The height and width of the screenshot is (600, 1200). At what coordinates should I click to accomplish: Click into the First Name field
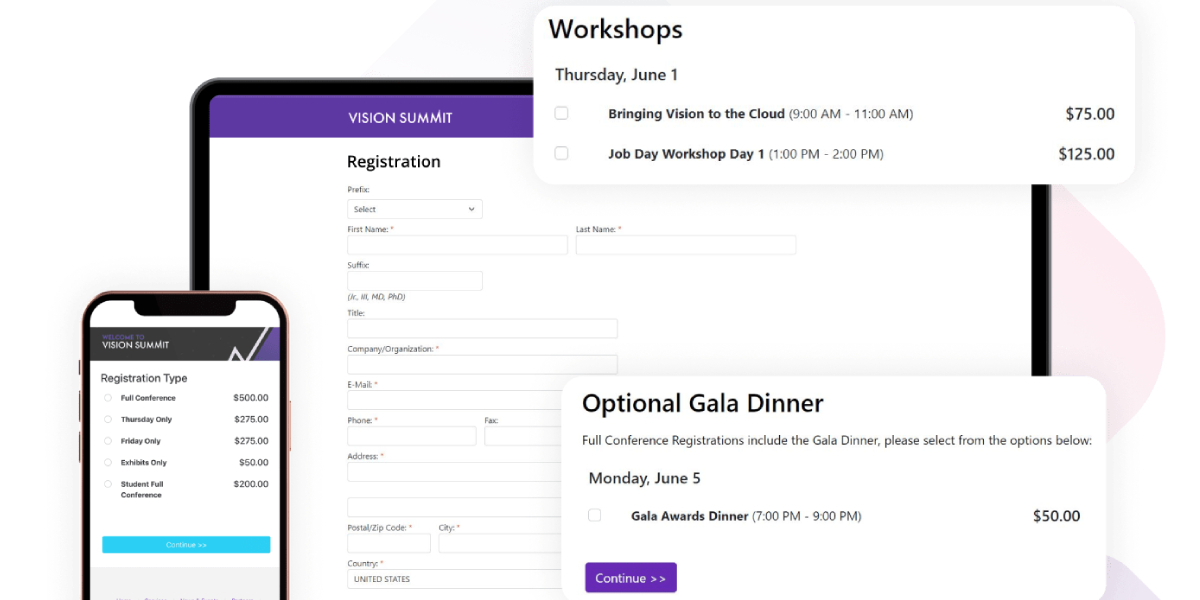[457, 245]
